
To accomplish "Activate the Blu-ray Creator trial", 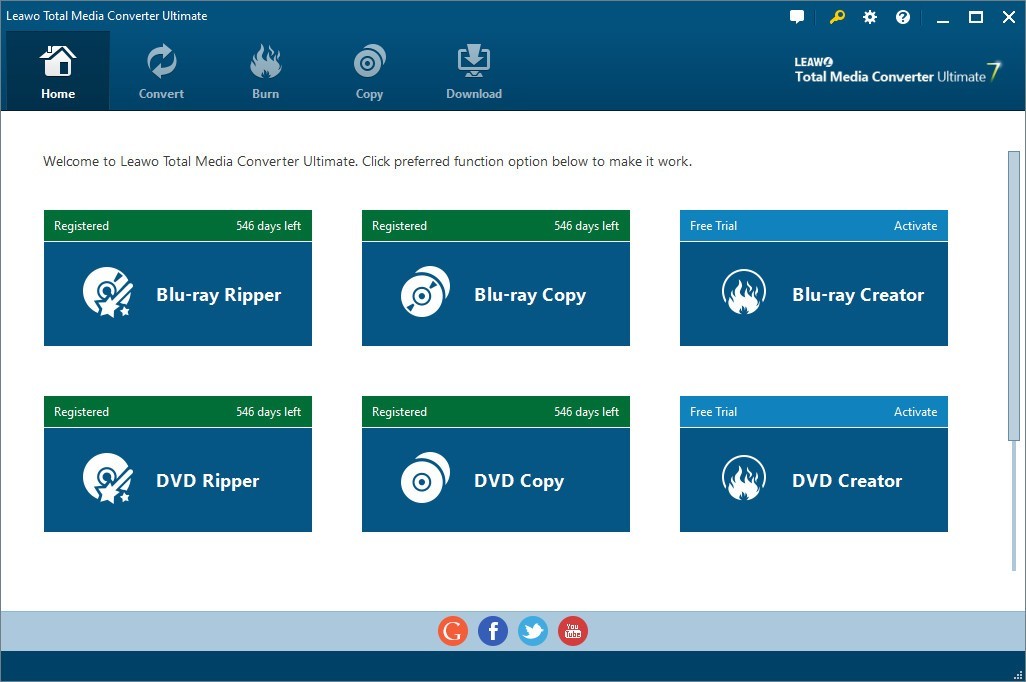I will pyautogui.click(x=915, y=225).
